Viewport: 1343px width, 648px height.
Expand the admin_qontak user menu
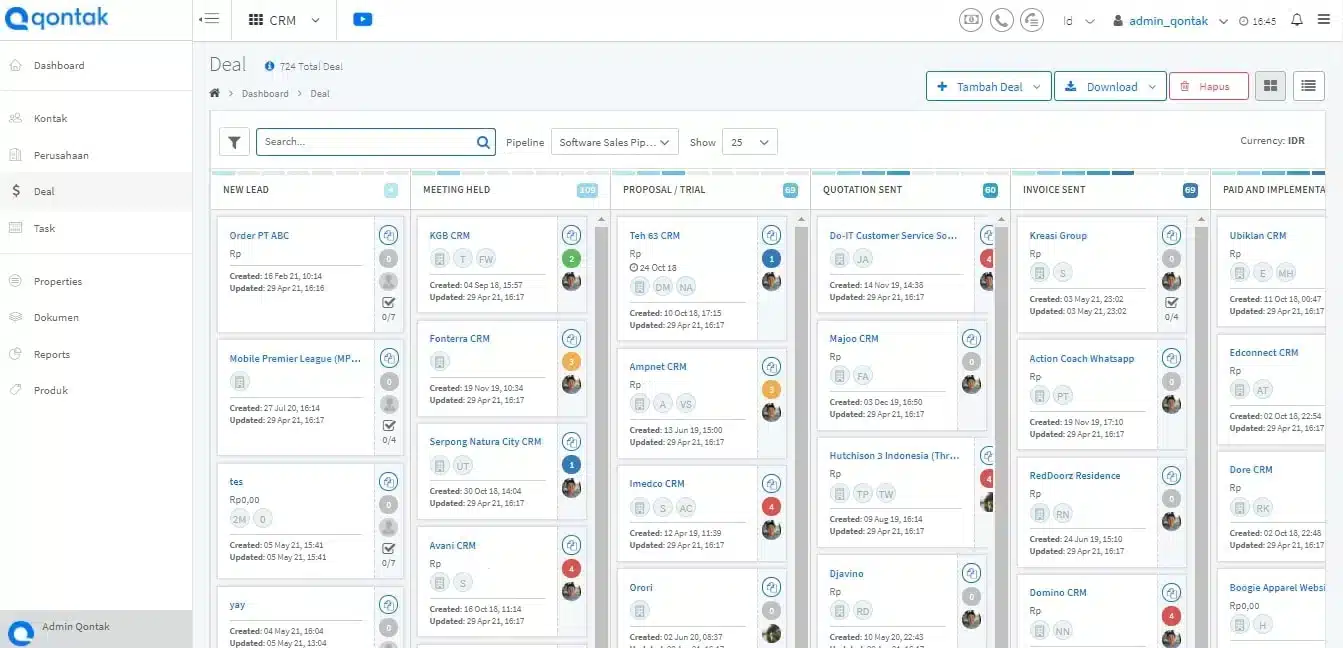point(1169,20)
